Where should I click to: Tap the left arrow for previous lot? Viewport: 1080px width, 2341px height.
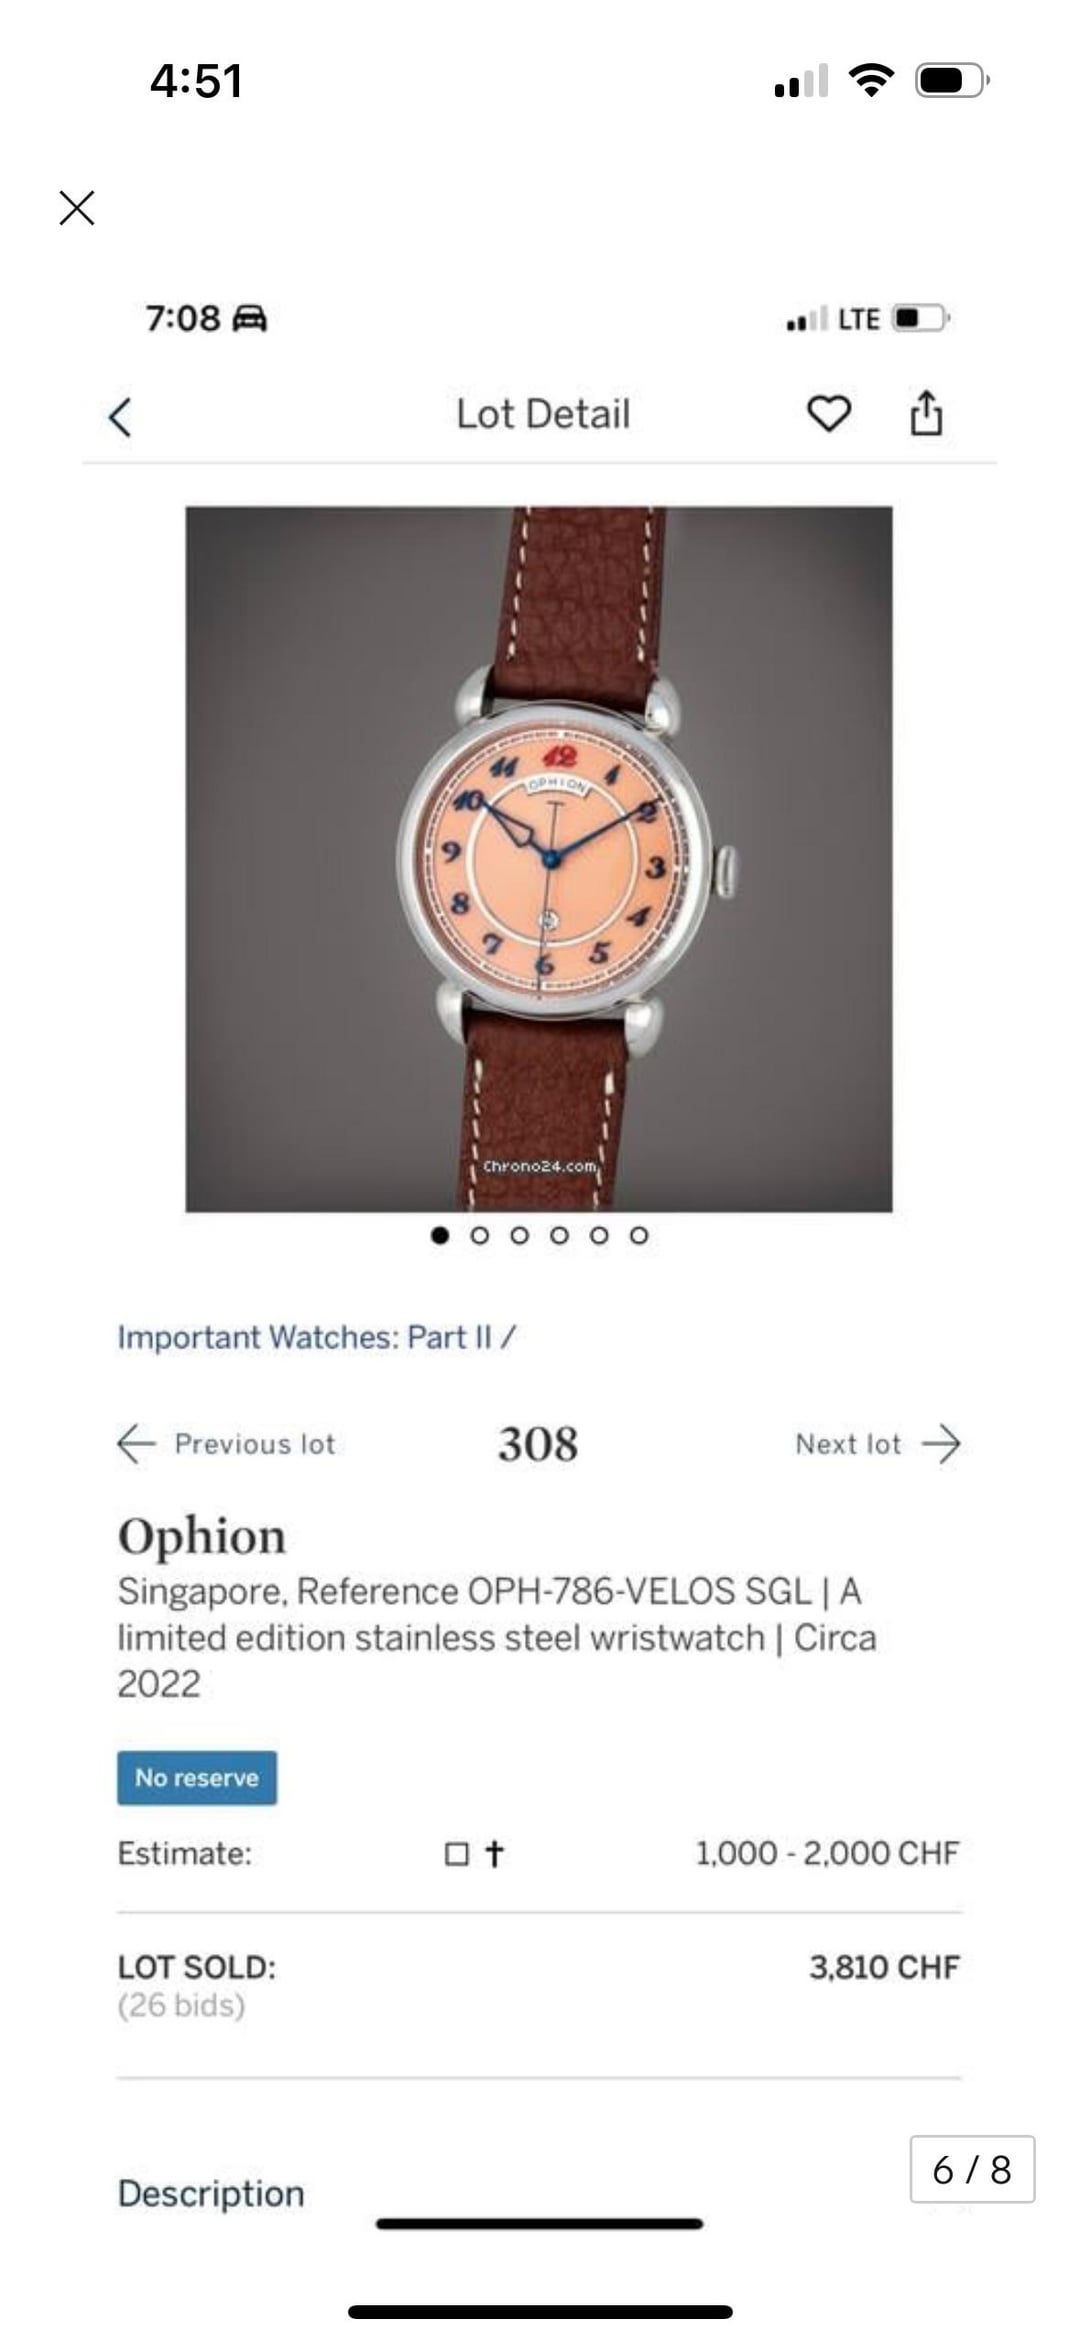(136, 1444)
